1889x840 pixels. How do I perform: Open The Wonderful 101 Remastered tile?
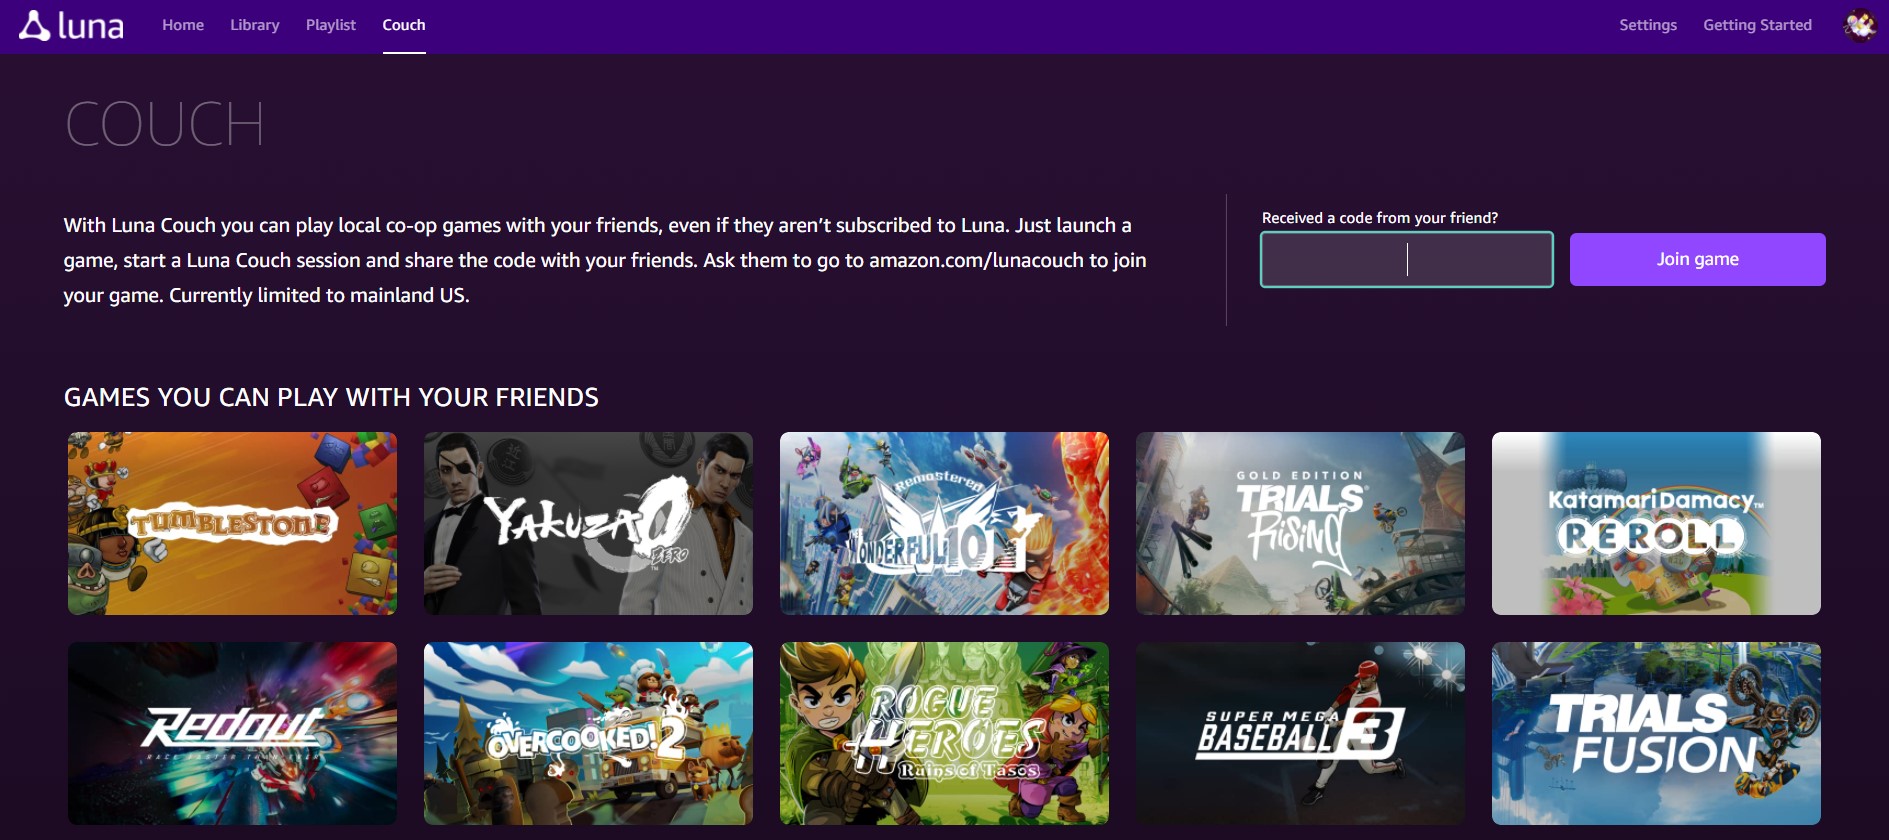click(x=944, y=523)
